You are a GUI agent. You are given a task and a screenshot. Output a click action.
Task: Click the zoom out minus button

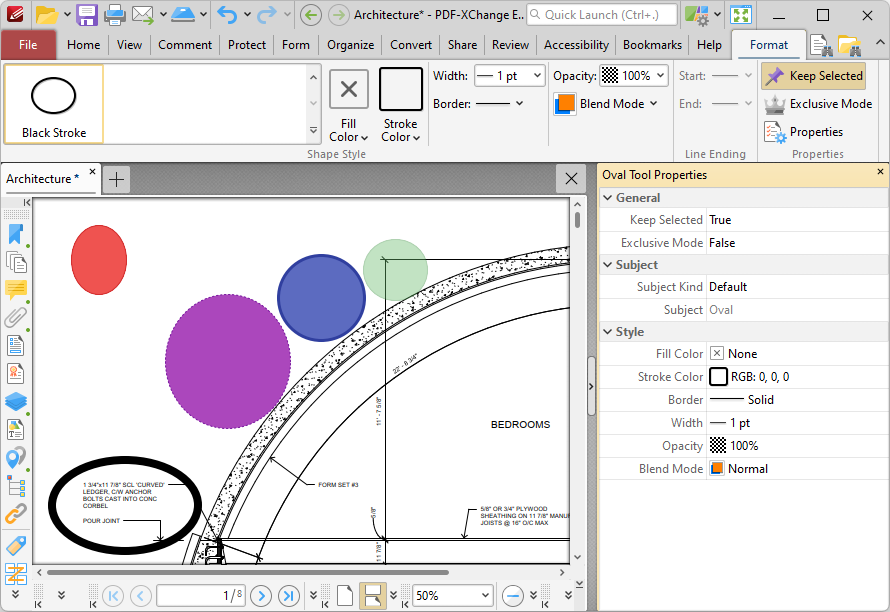(x=513, y=596)
